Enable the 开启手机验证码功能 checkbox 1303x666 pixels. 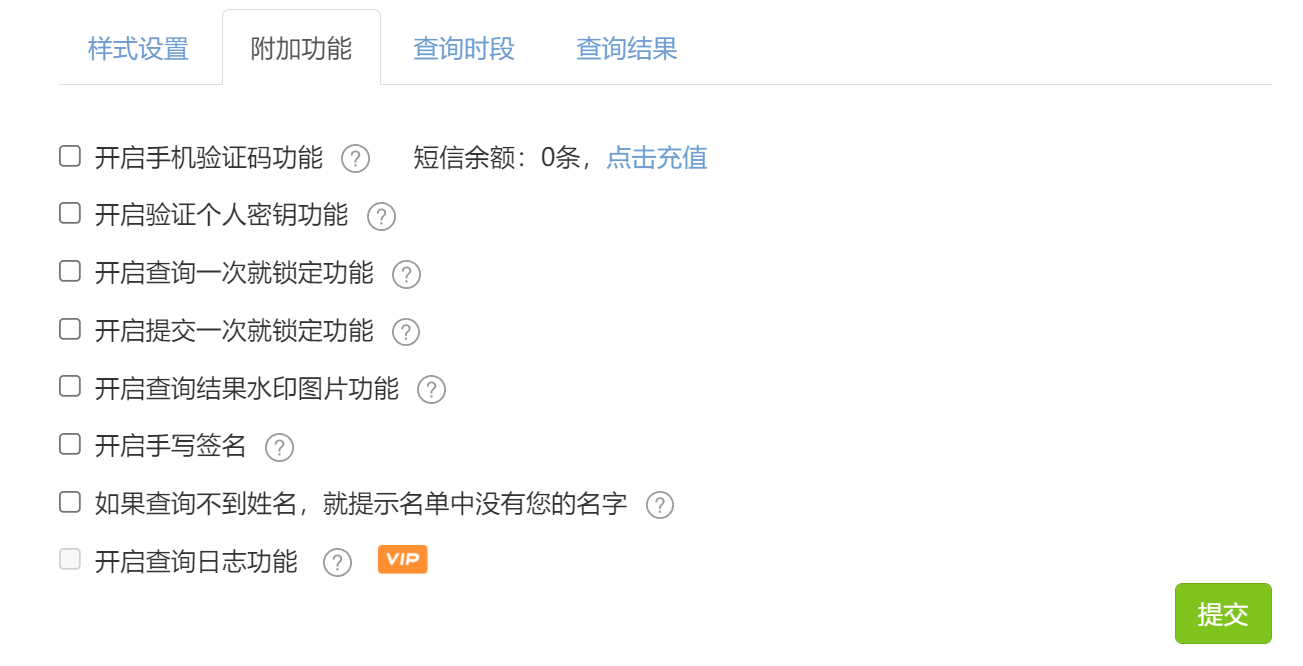tap(70, 156)
